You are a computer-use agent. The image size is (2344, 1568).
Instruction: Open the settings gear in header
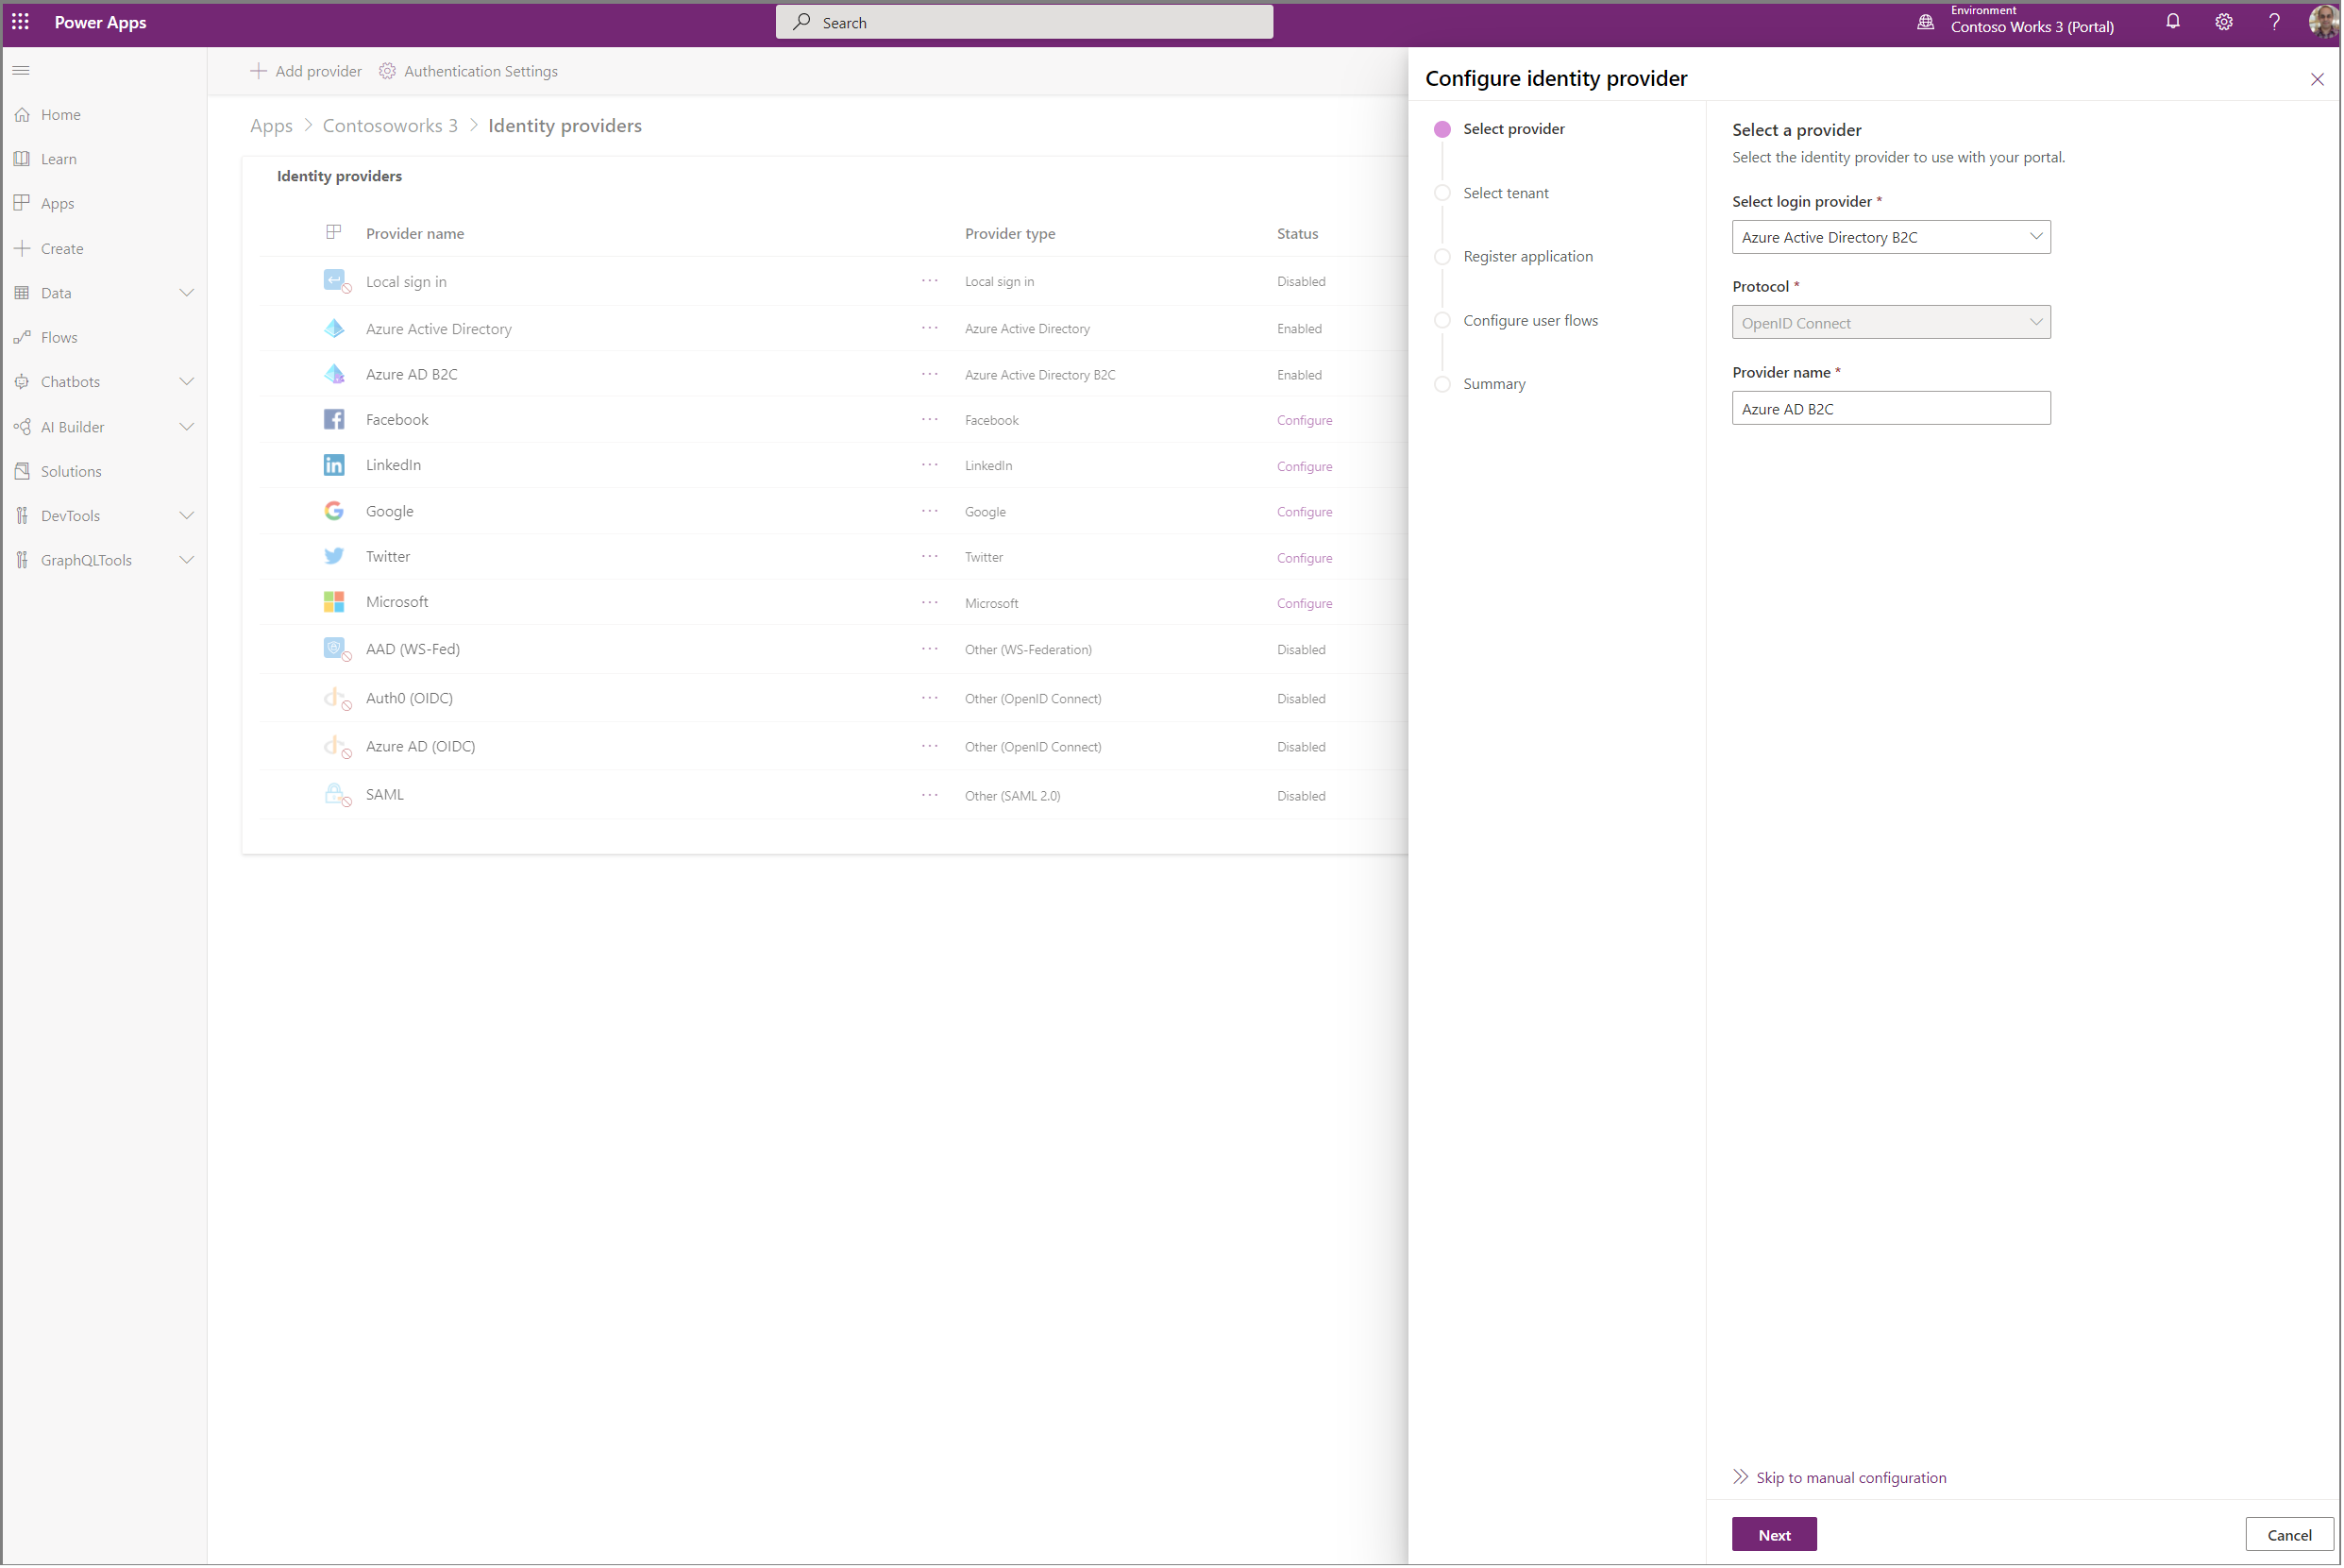coord(2223,22)
